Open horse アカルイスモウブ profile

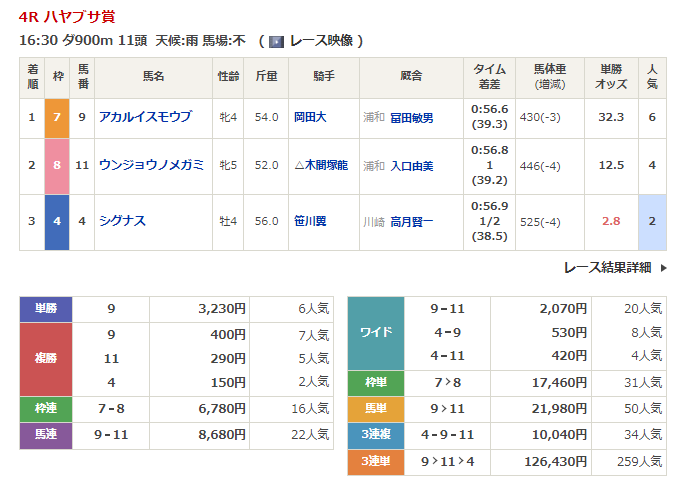(145, 117)
